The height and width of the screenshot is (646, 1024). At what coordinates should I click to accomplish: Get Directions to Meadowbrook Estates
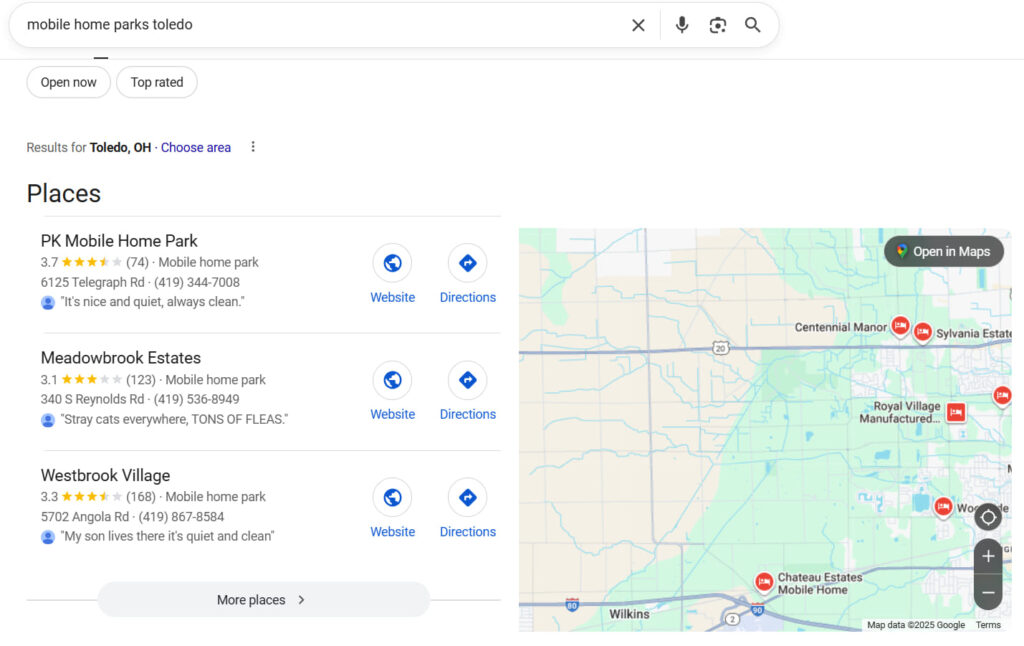[467, 380]
